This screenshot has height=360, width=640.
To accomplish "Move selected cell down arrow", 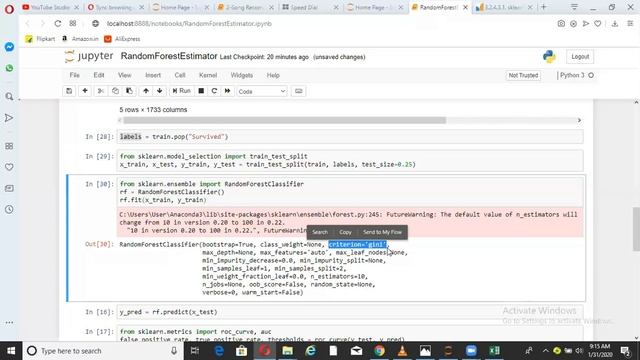I will [x=160, y=91].
